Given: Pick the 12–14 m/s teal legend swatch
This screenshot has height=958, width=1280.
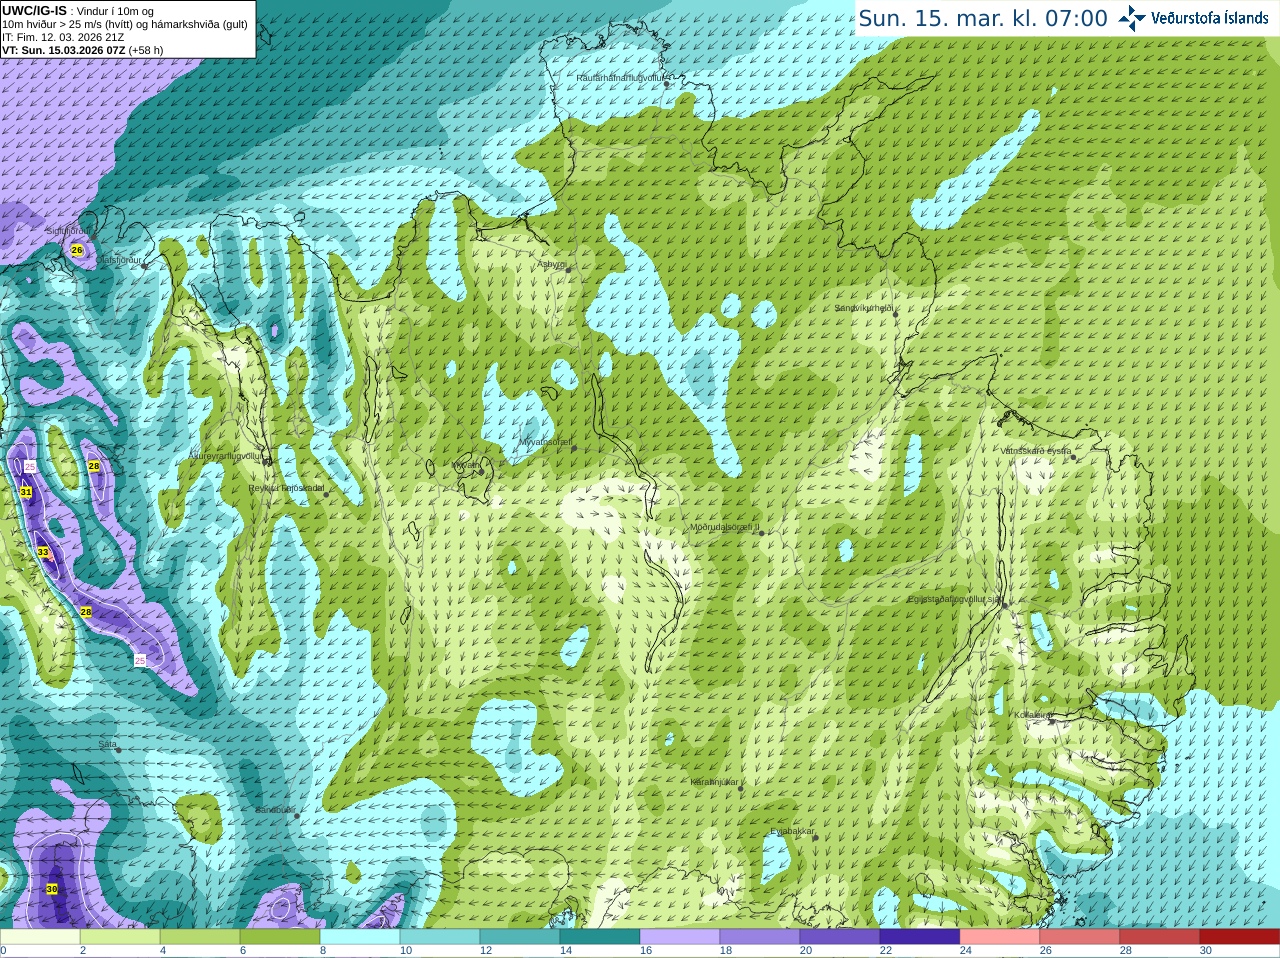Looking at the screenshot, I should point(520,937).
